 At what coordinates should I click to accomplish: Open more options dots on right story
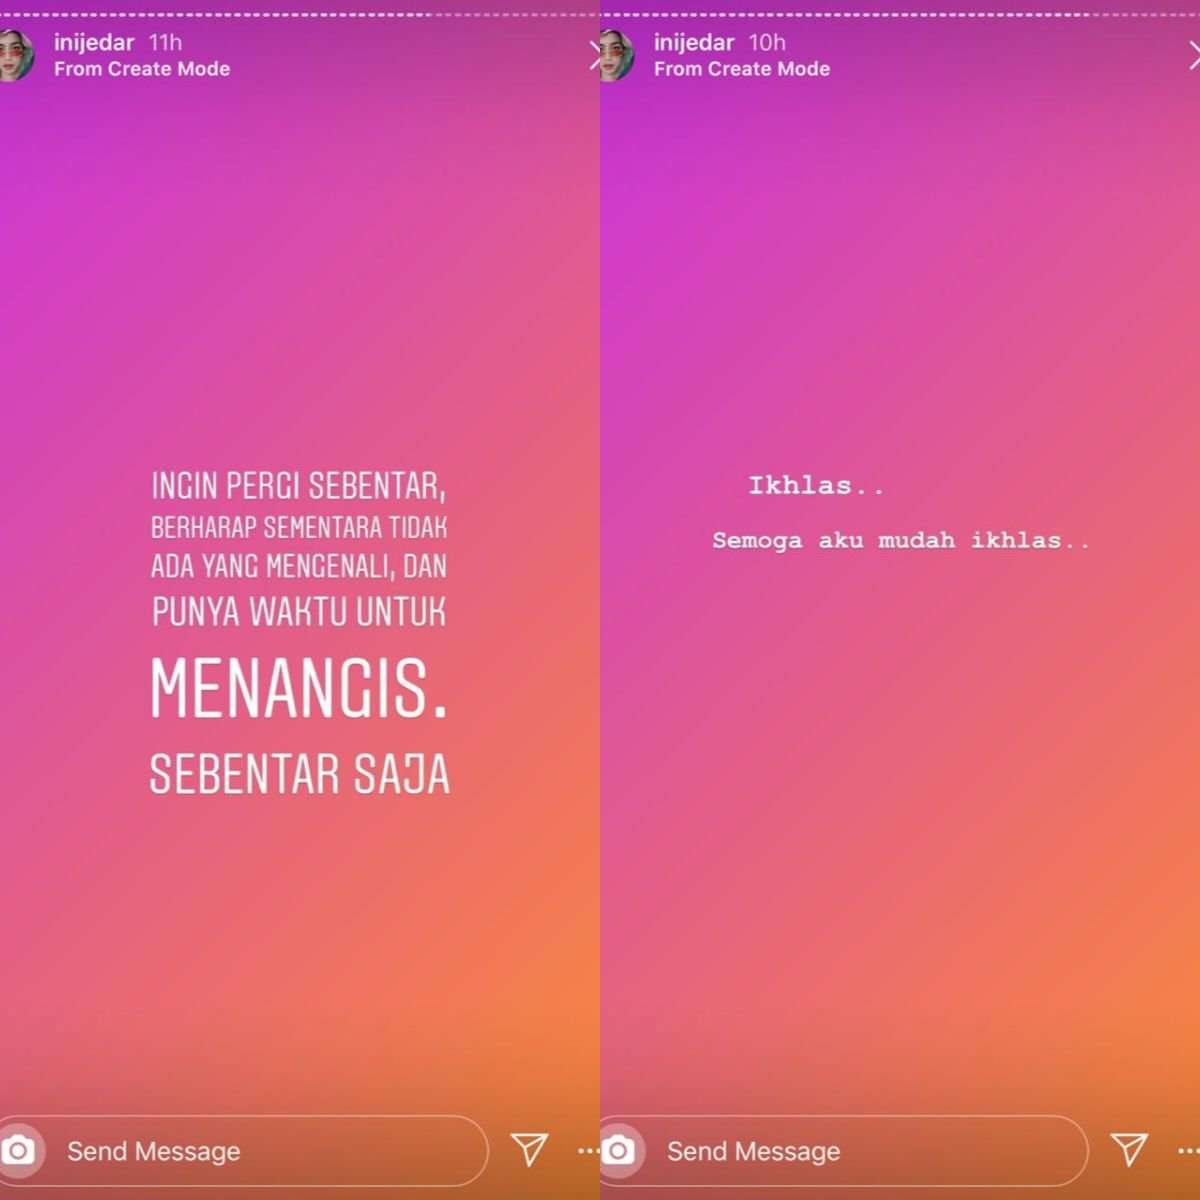click(1188, 1151)
